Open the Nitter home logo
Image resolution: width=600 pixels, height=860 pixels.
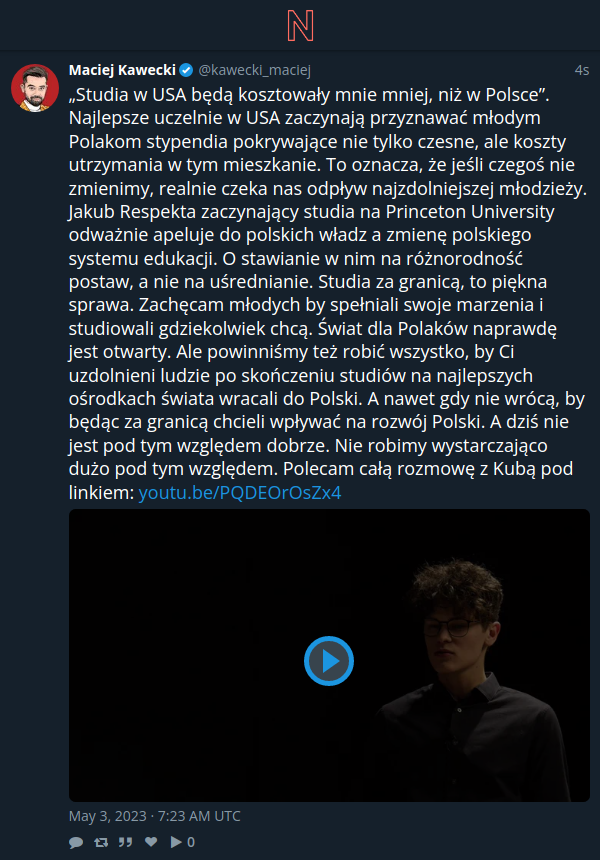[x=300, y=26]
